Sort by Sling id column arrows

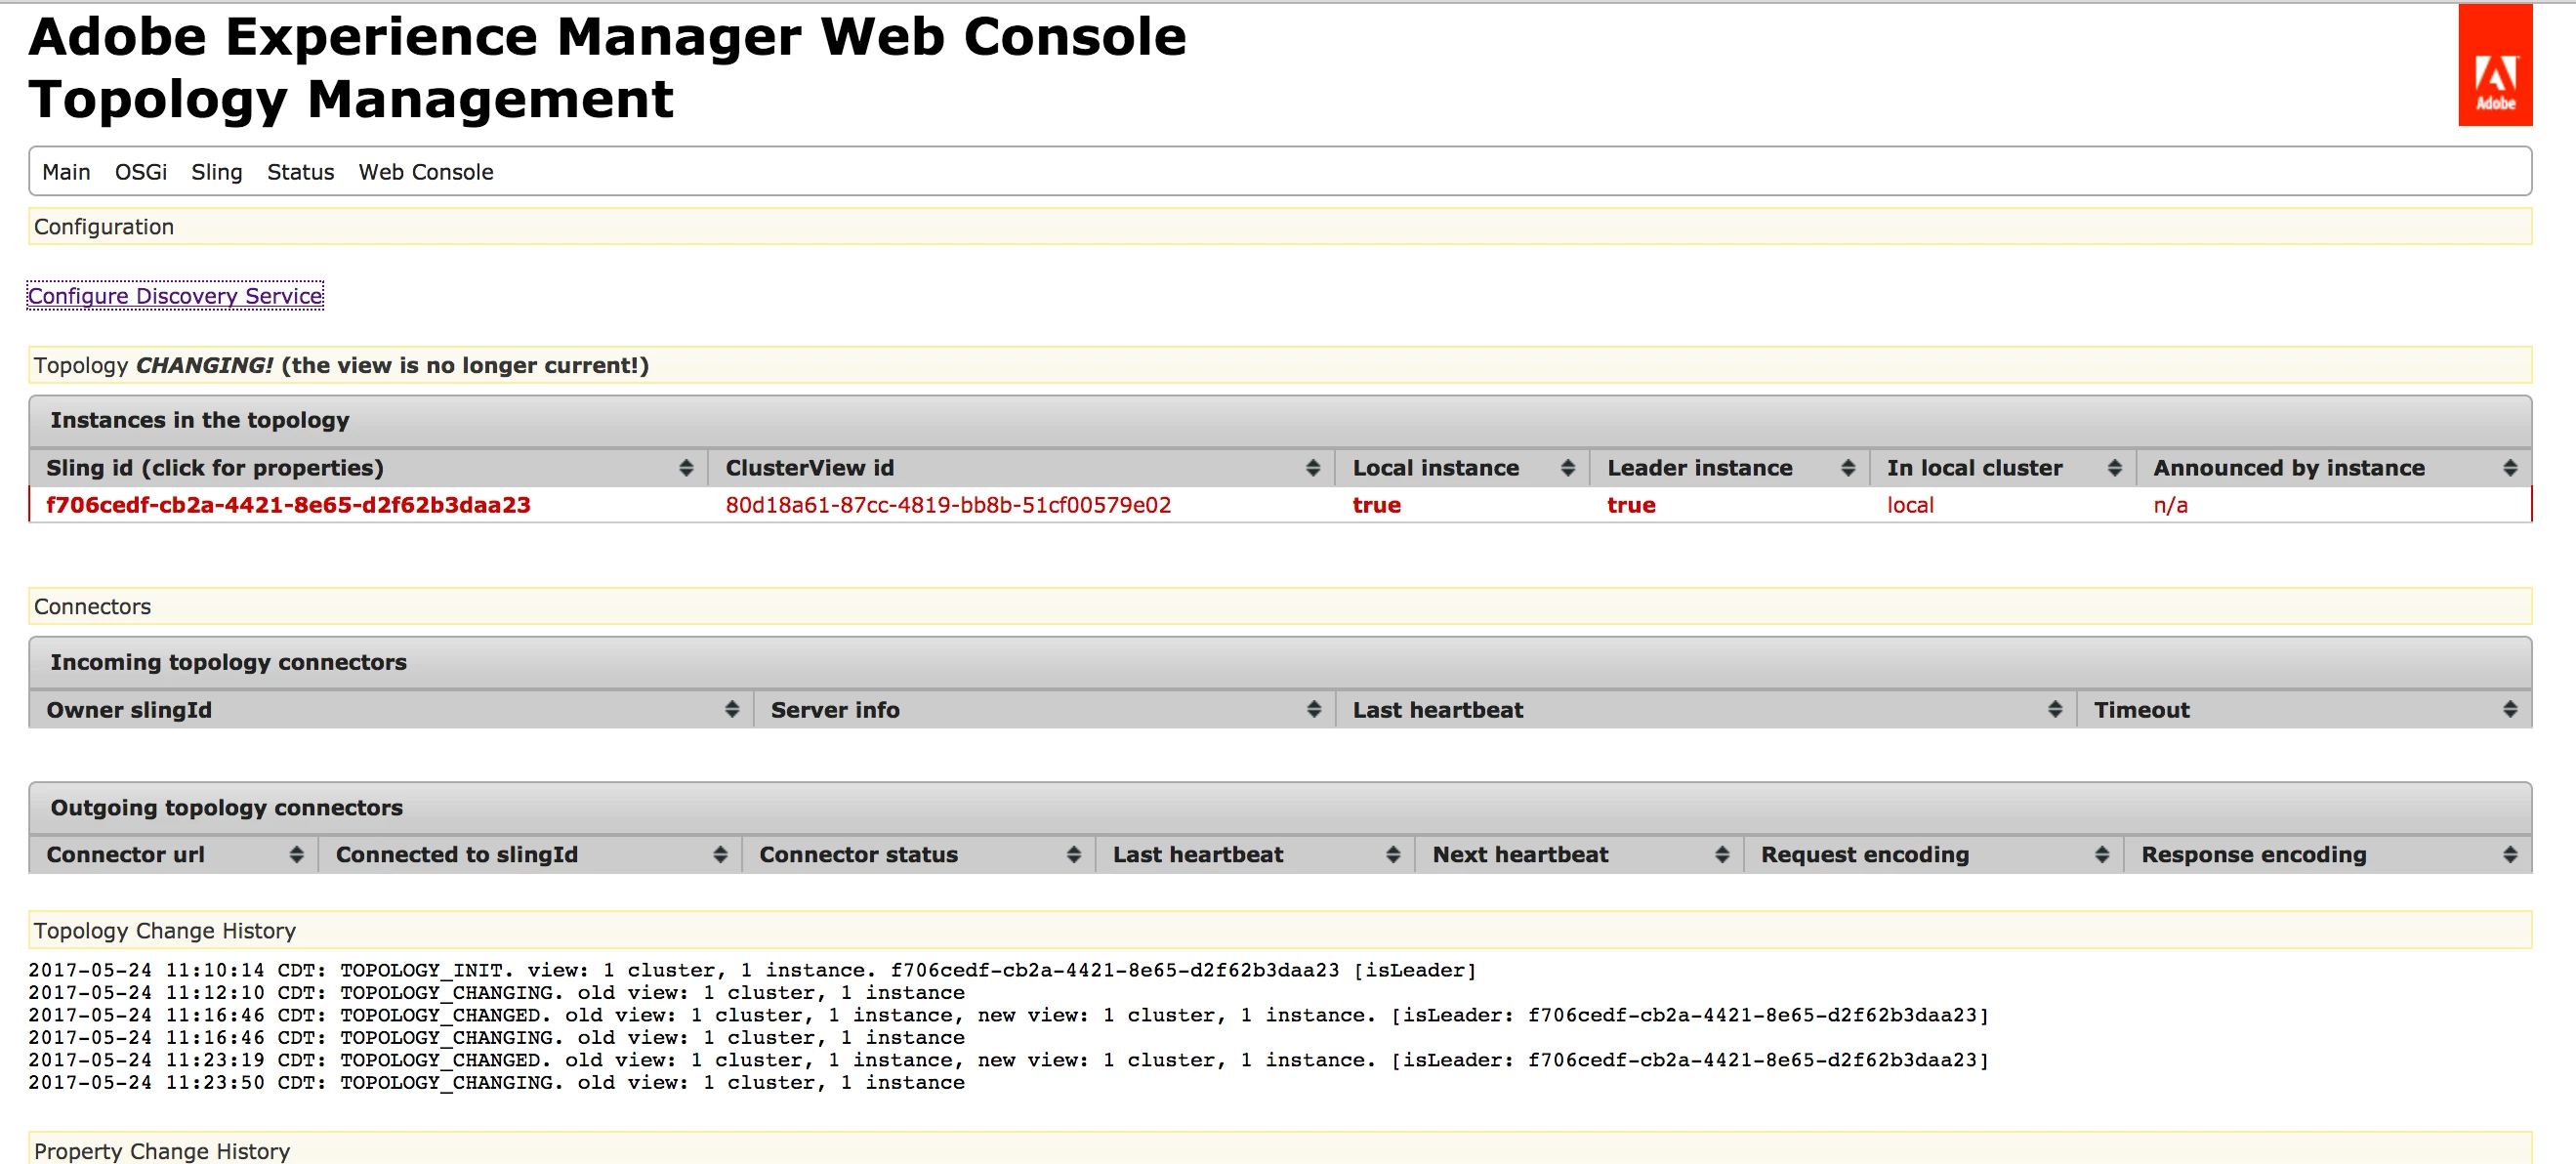(x=686, y=468)
